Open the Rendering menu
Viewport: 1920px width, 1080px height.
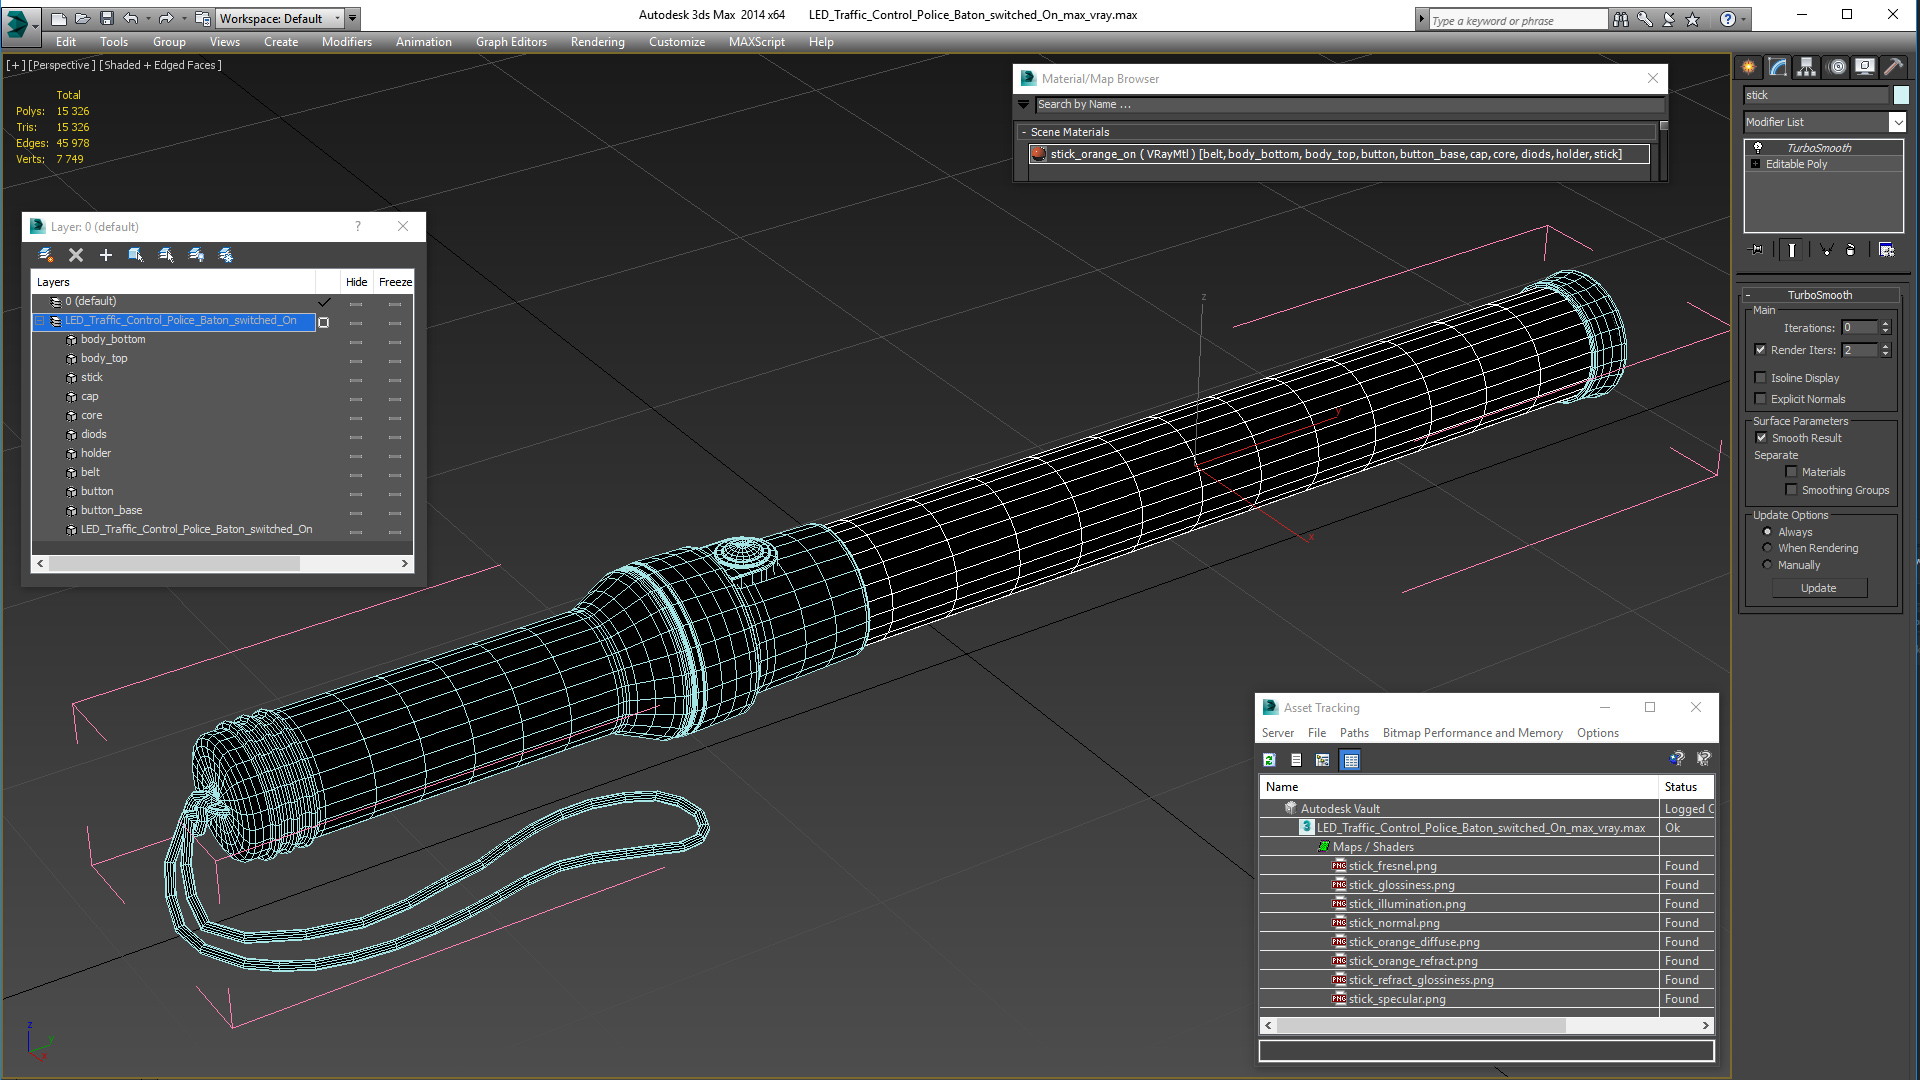597,42
